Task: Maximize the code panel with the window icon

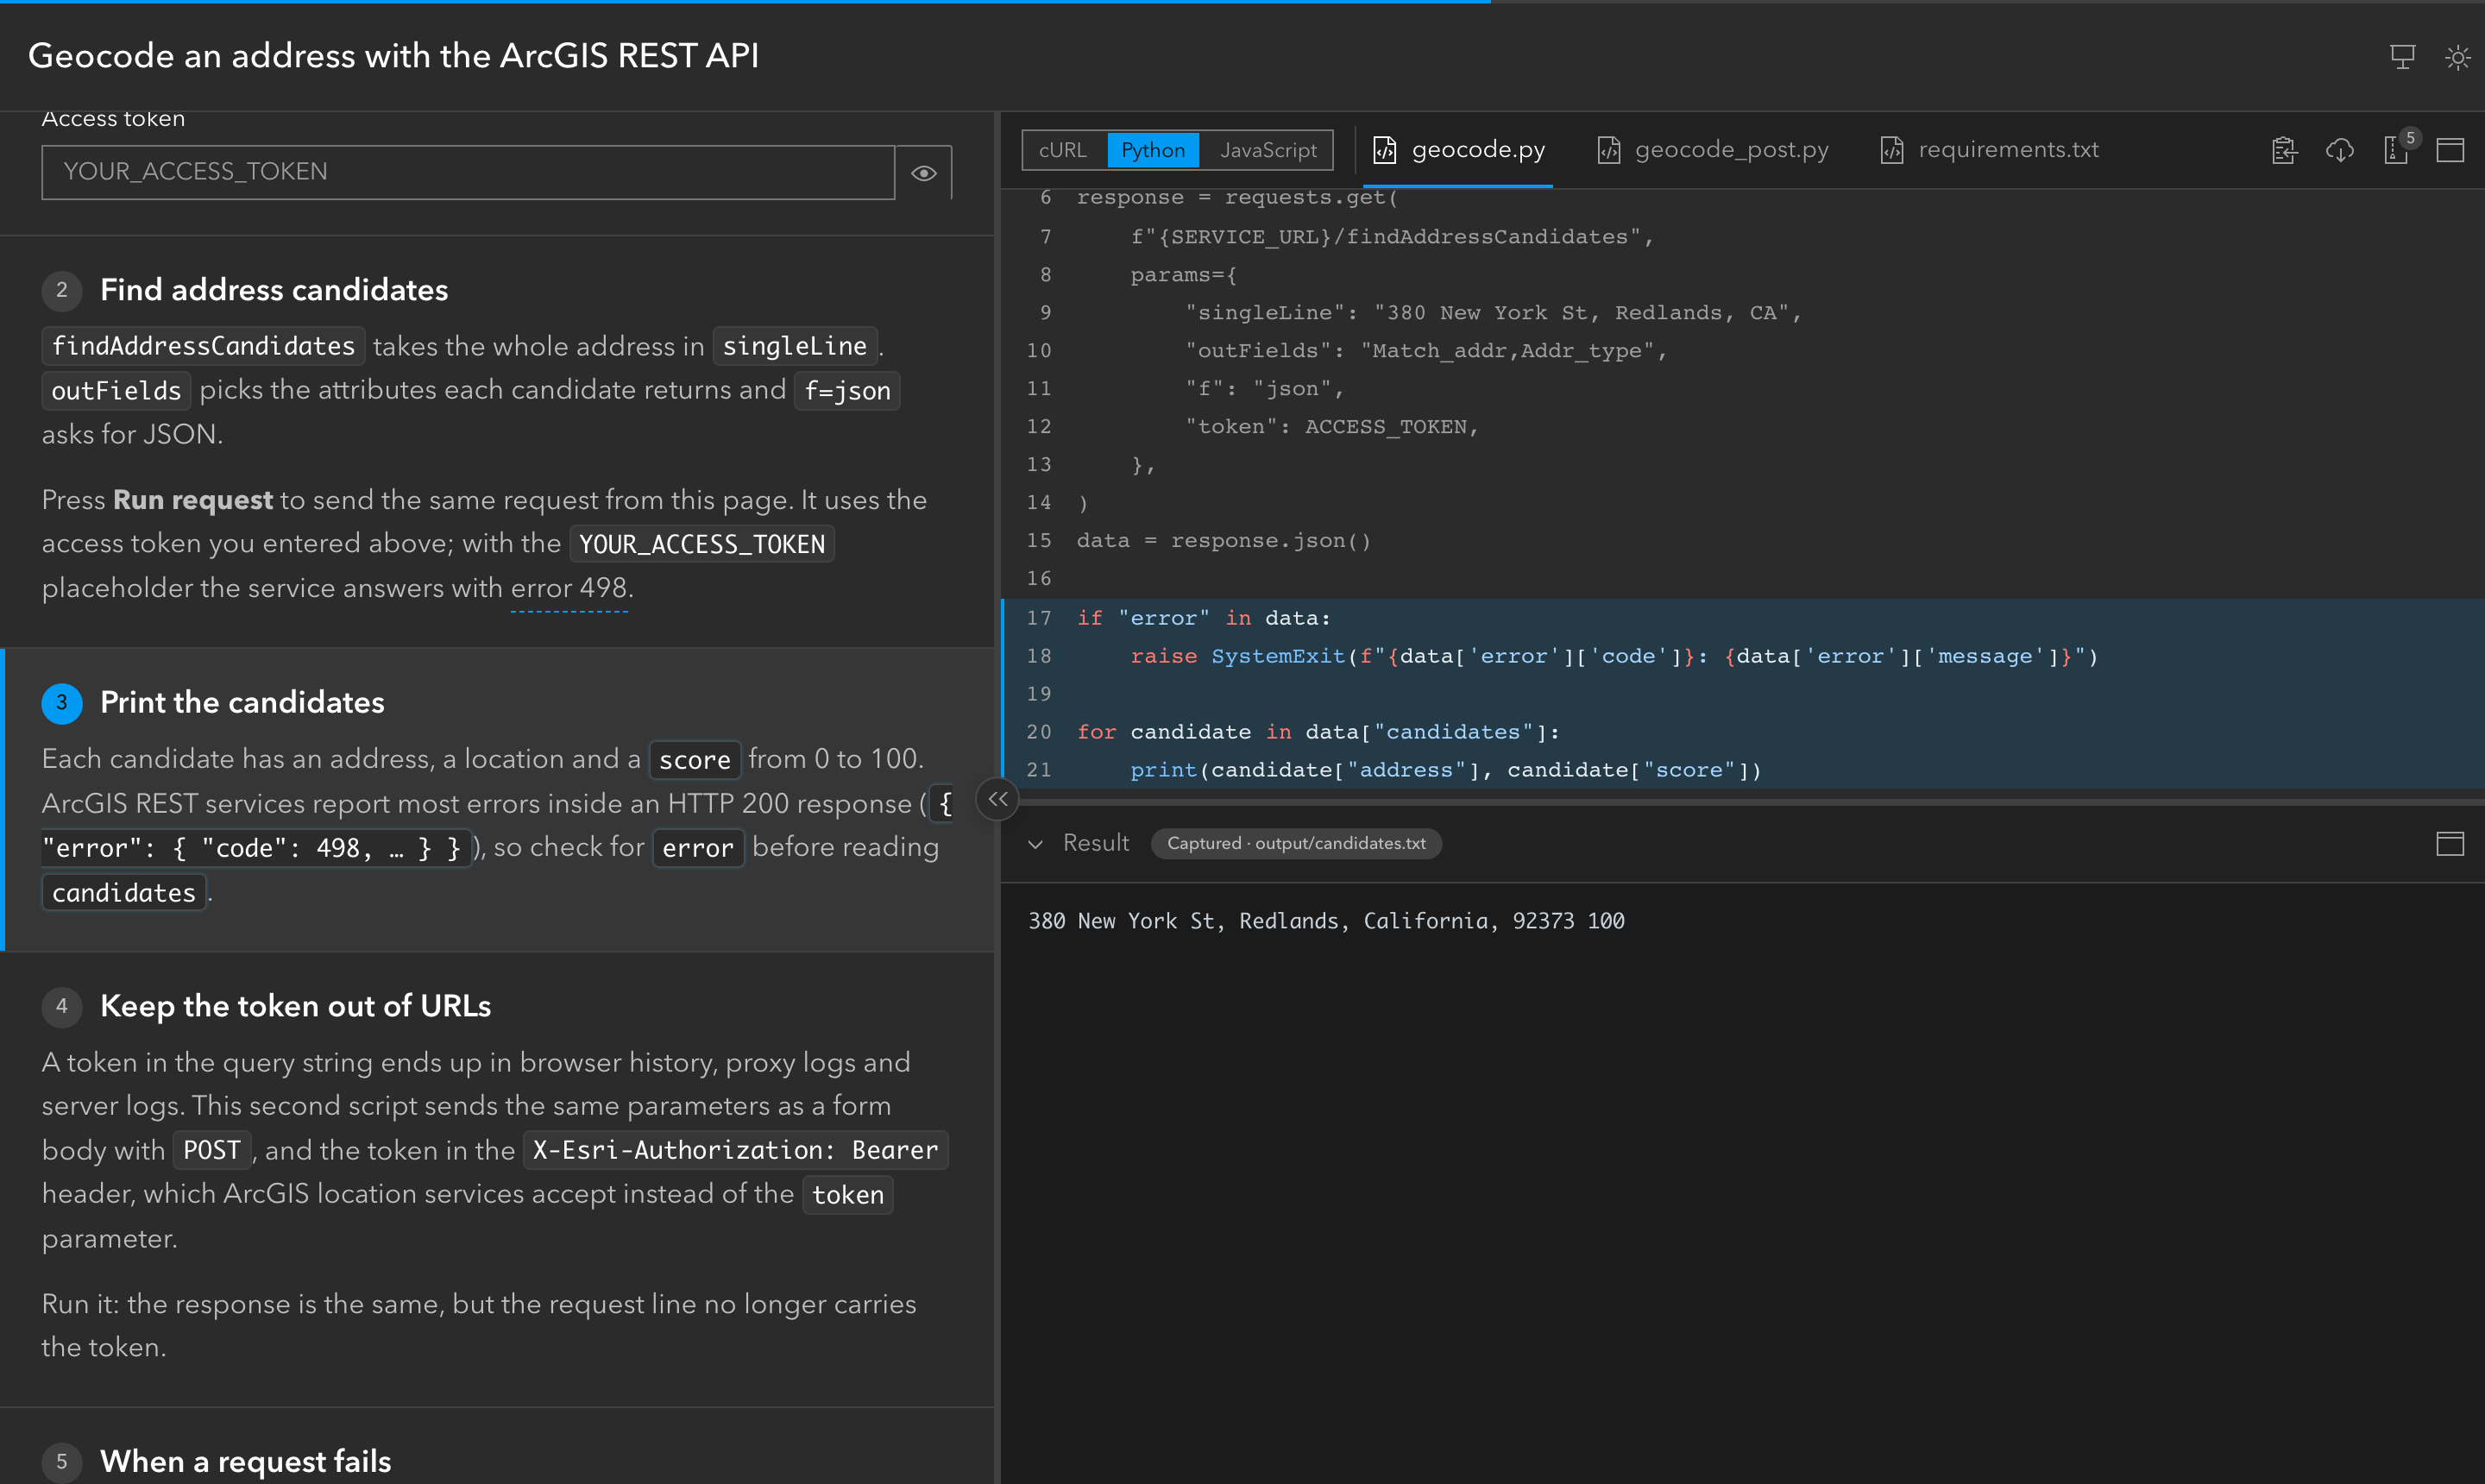Action: tap(2450, 150)
